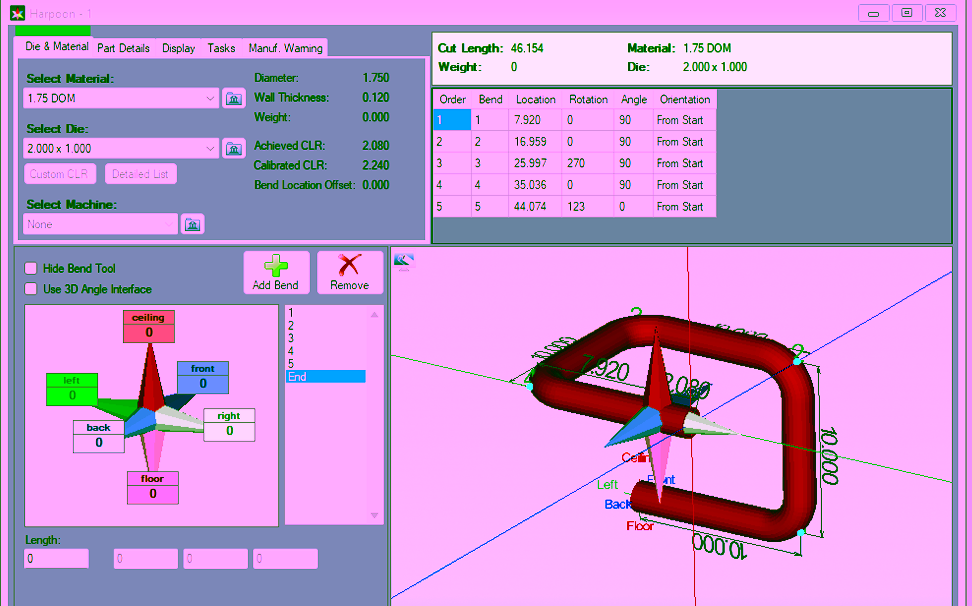Click the ceiling value box

click(x=149, y=333)
